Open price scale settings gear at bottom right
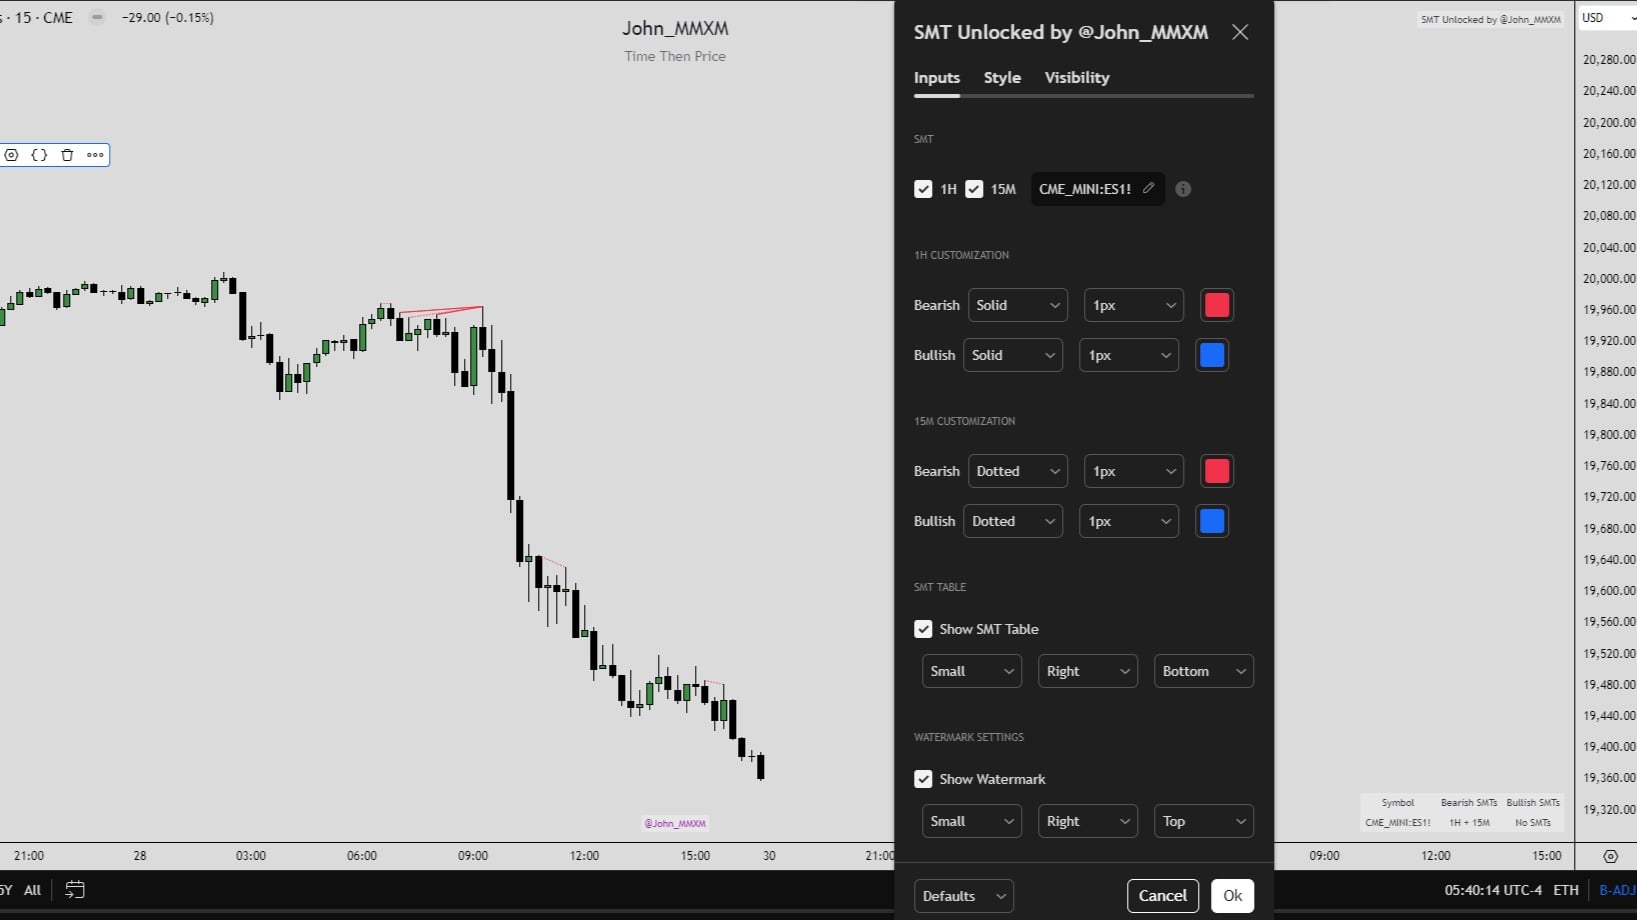The width and height of the screenshot is (1637, 920). click(1610, 856)
